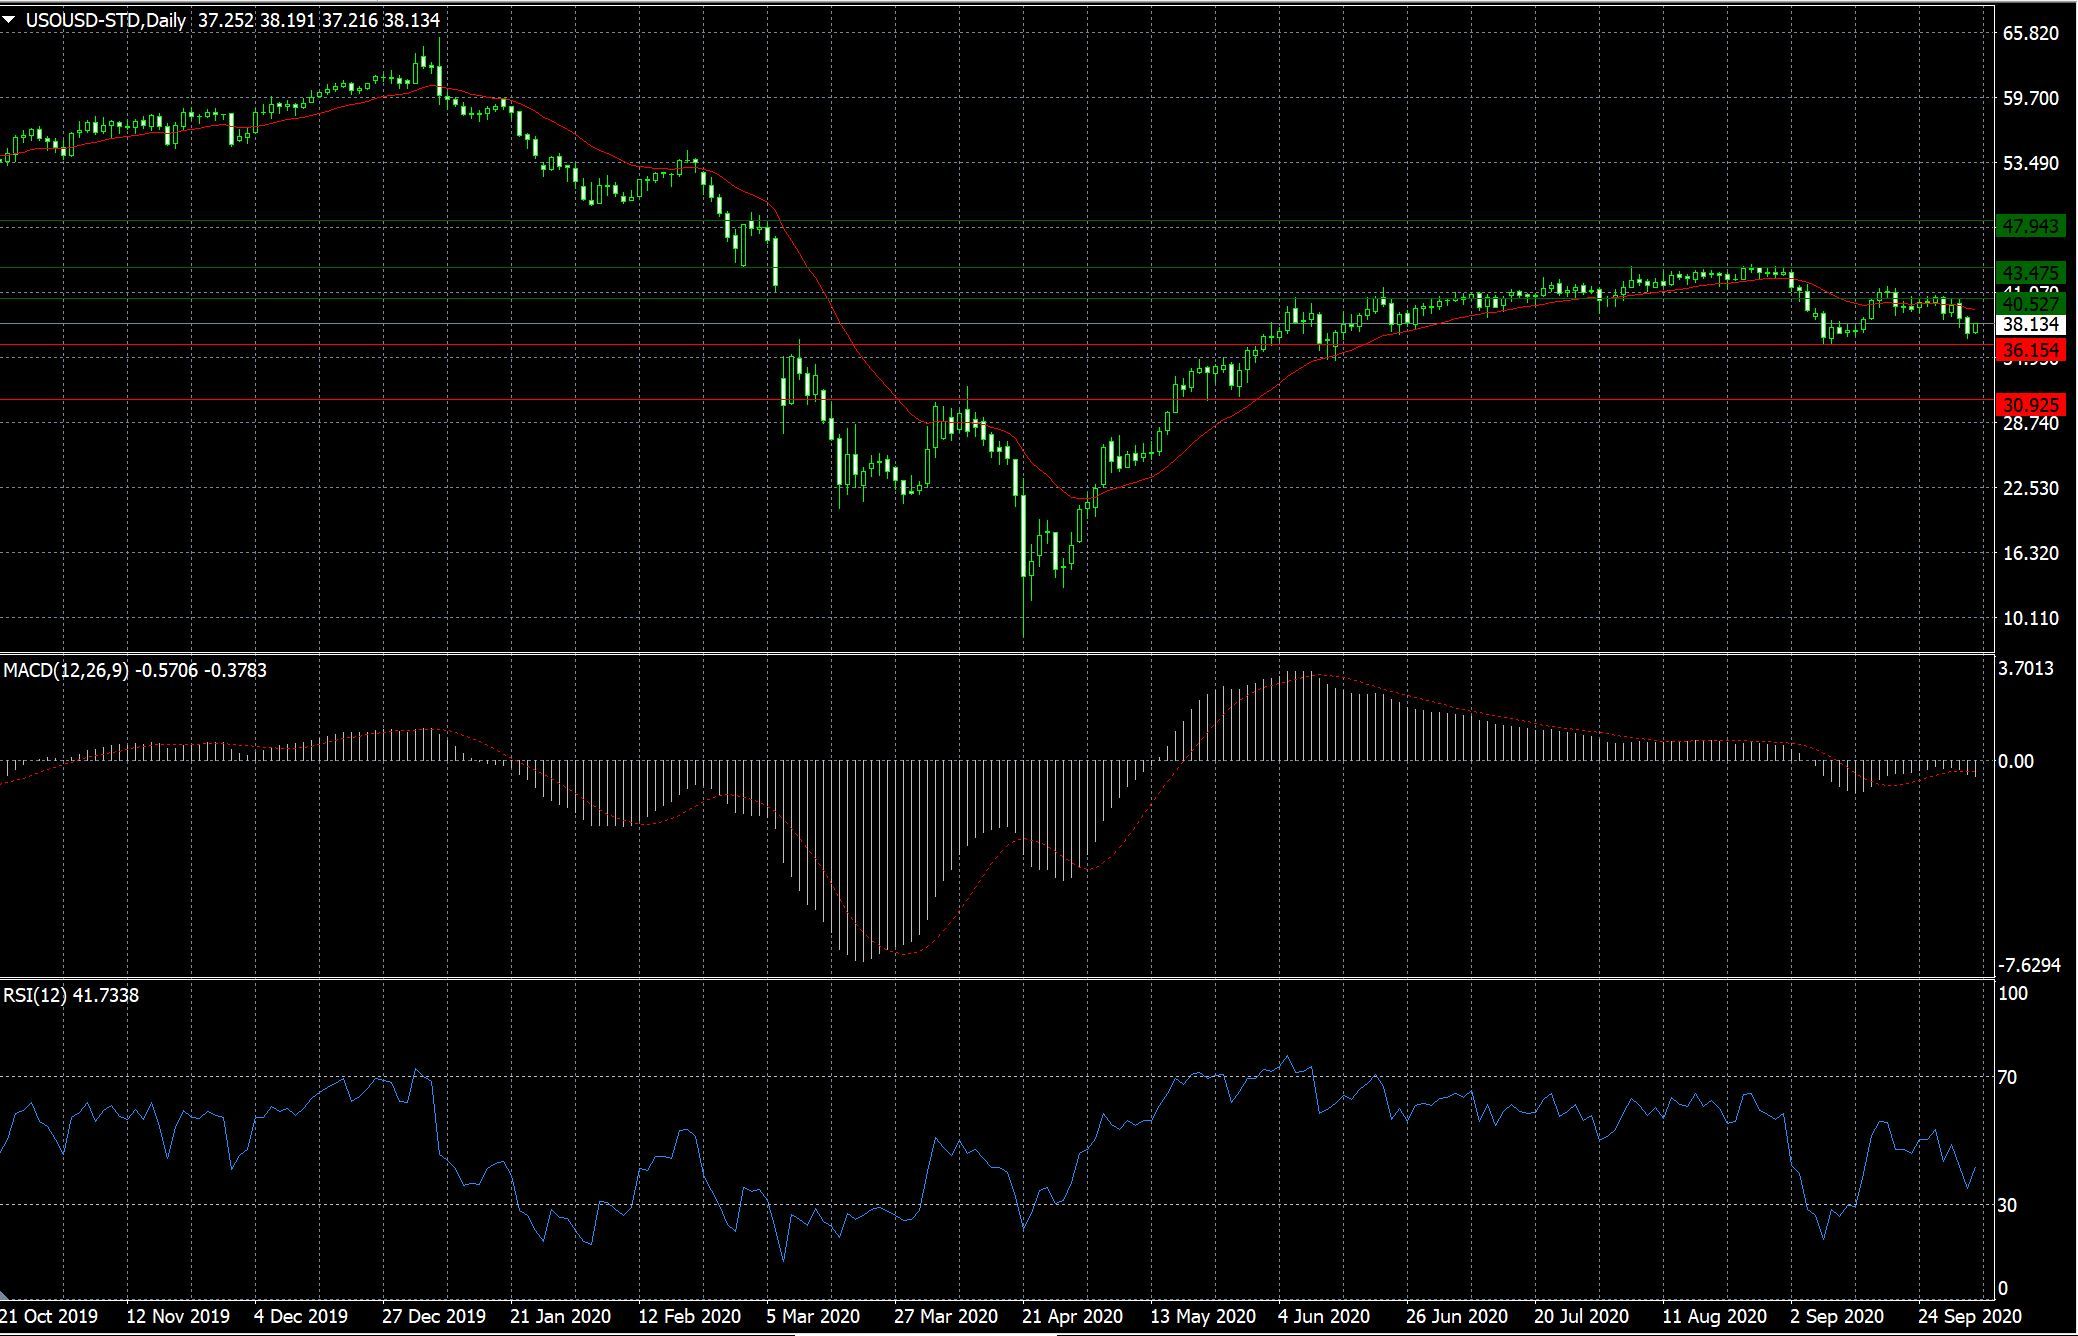Click the RSI 70 level label
The width and height of the screenshot is (2078, 1336).
tap(2007, 1078)
